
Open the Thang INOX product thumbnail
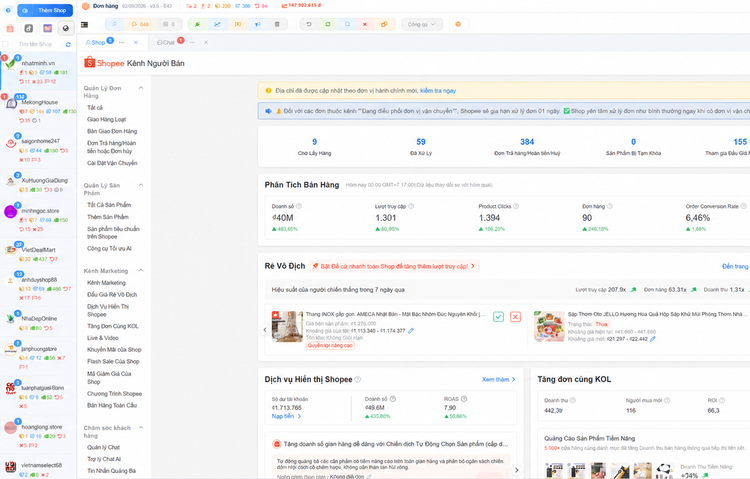[287, 326]
